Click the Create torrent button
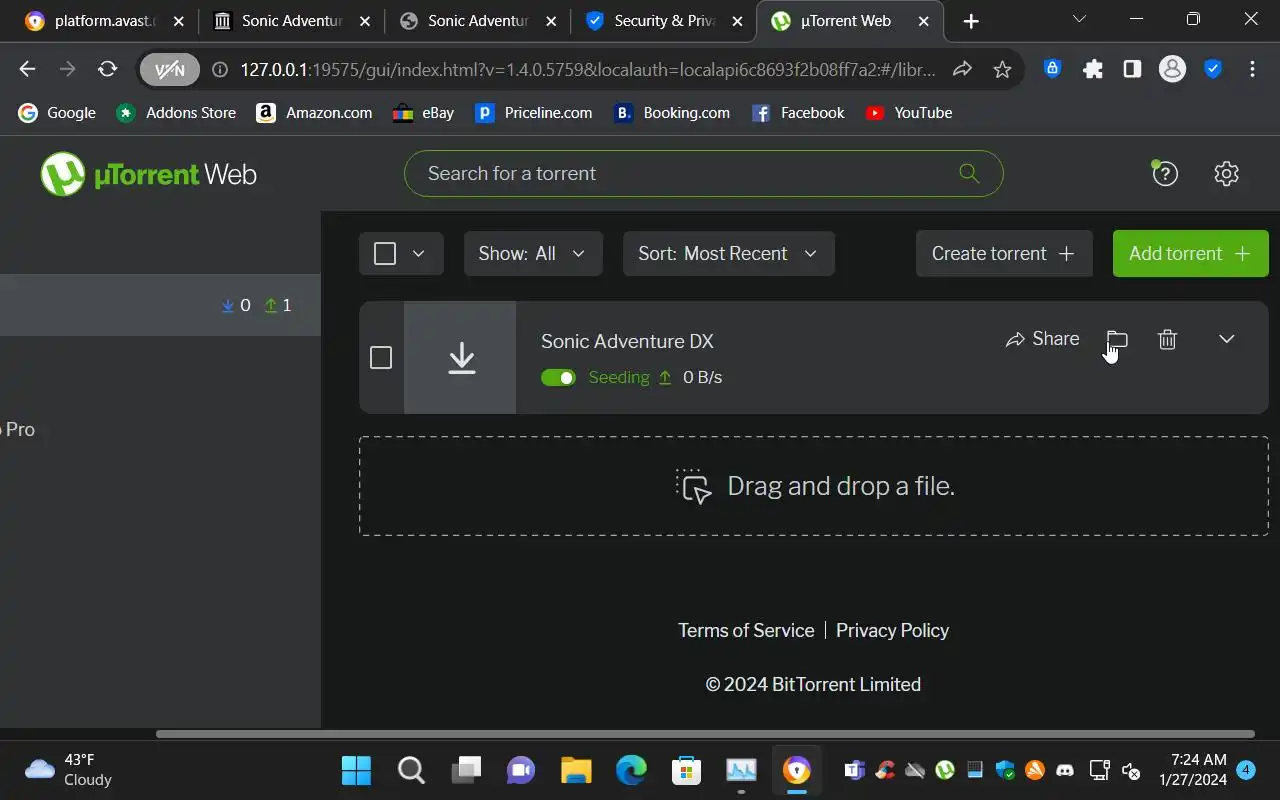 1003,253
